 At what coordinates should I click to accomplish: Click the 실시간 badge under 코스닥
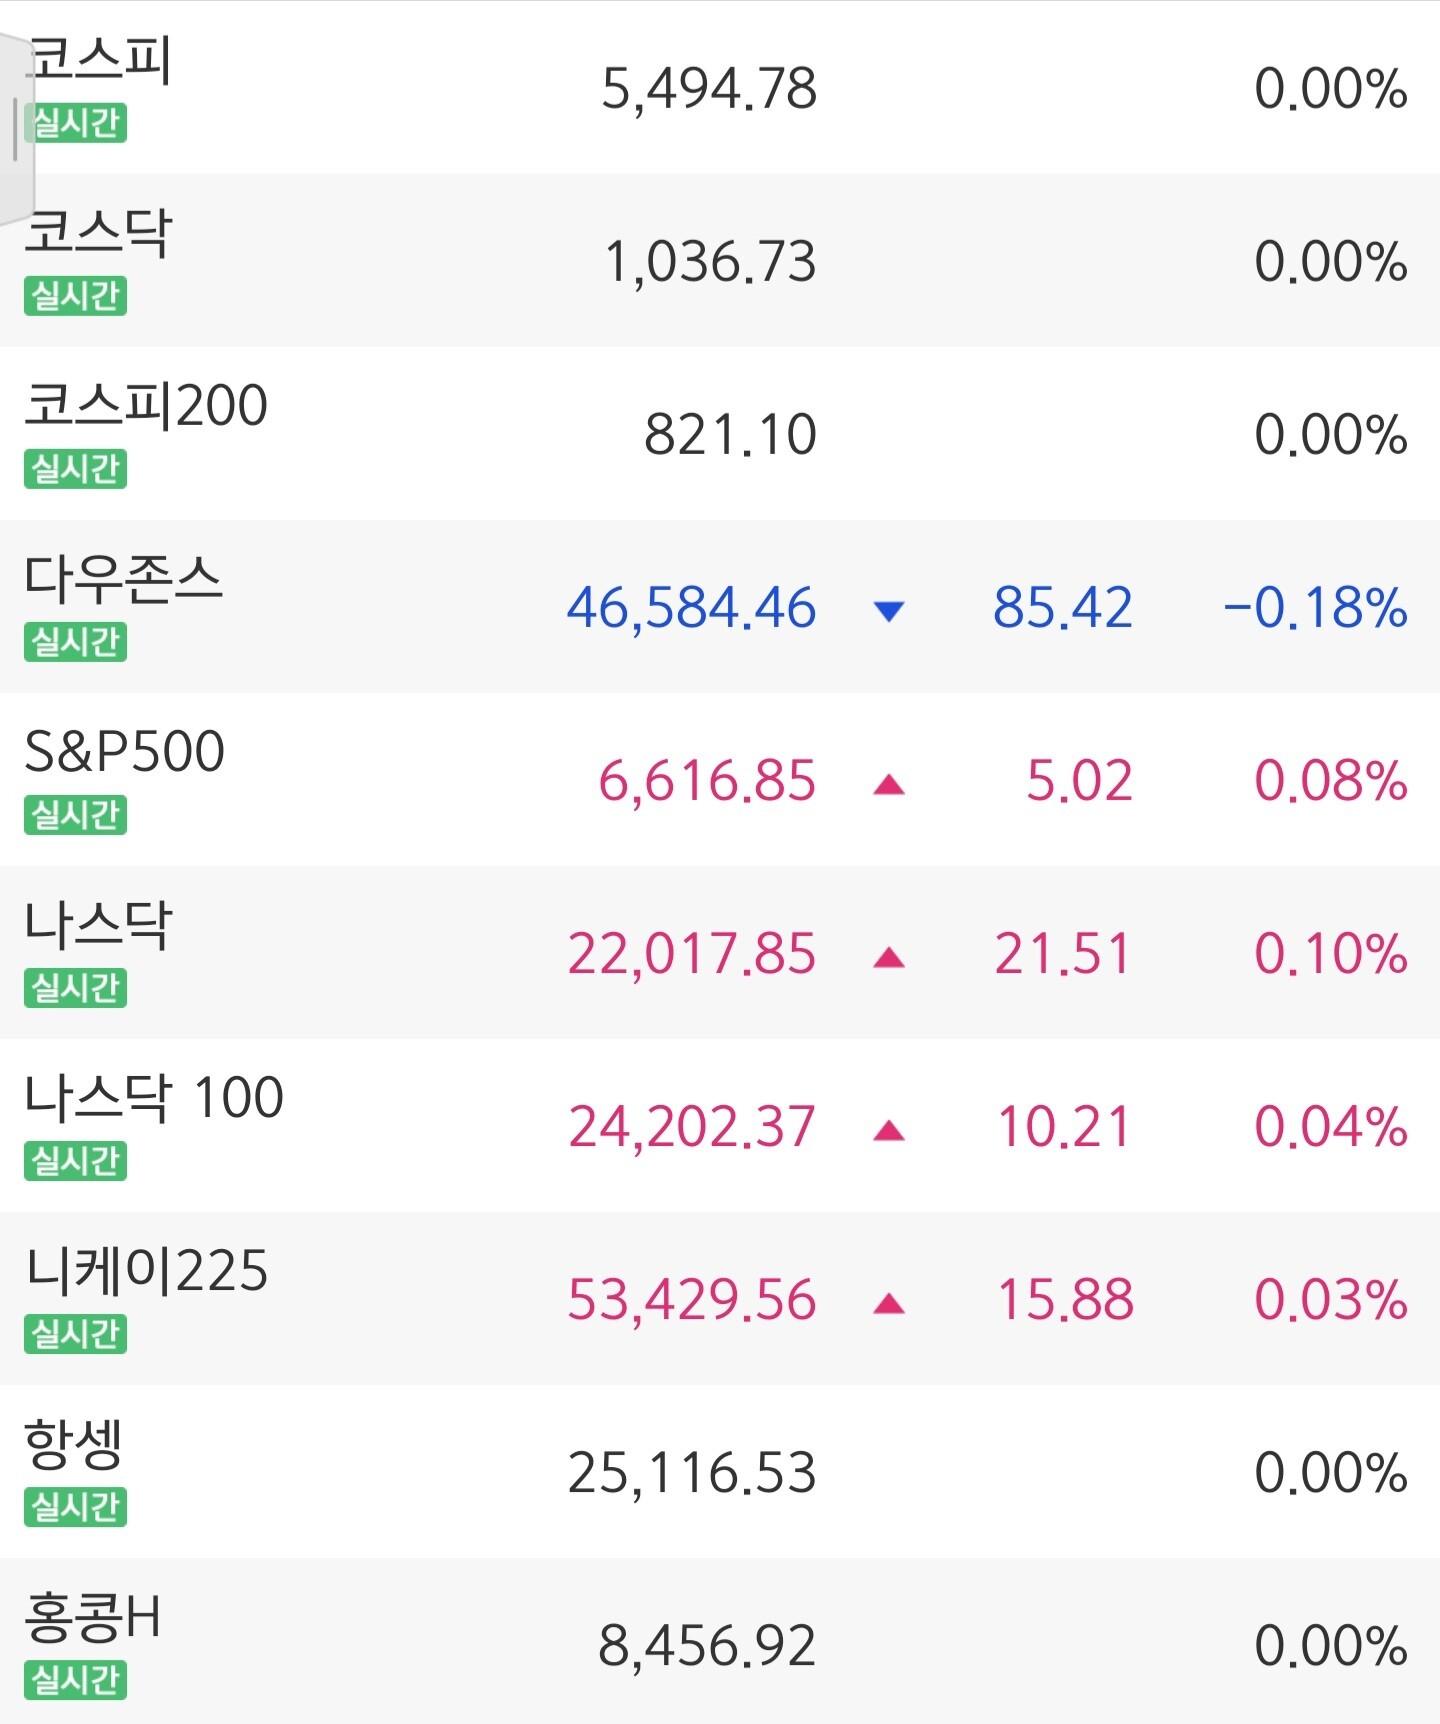point(76,296)
